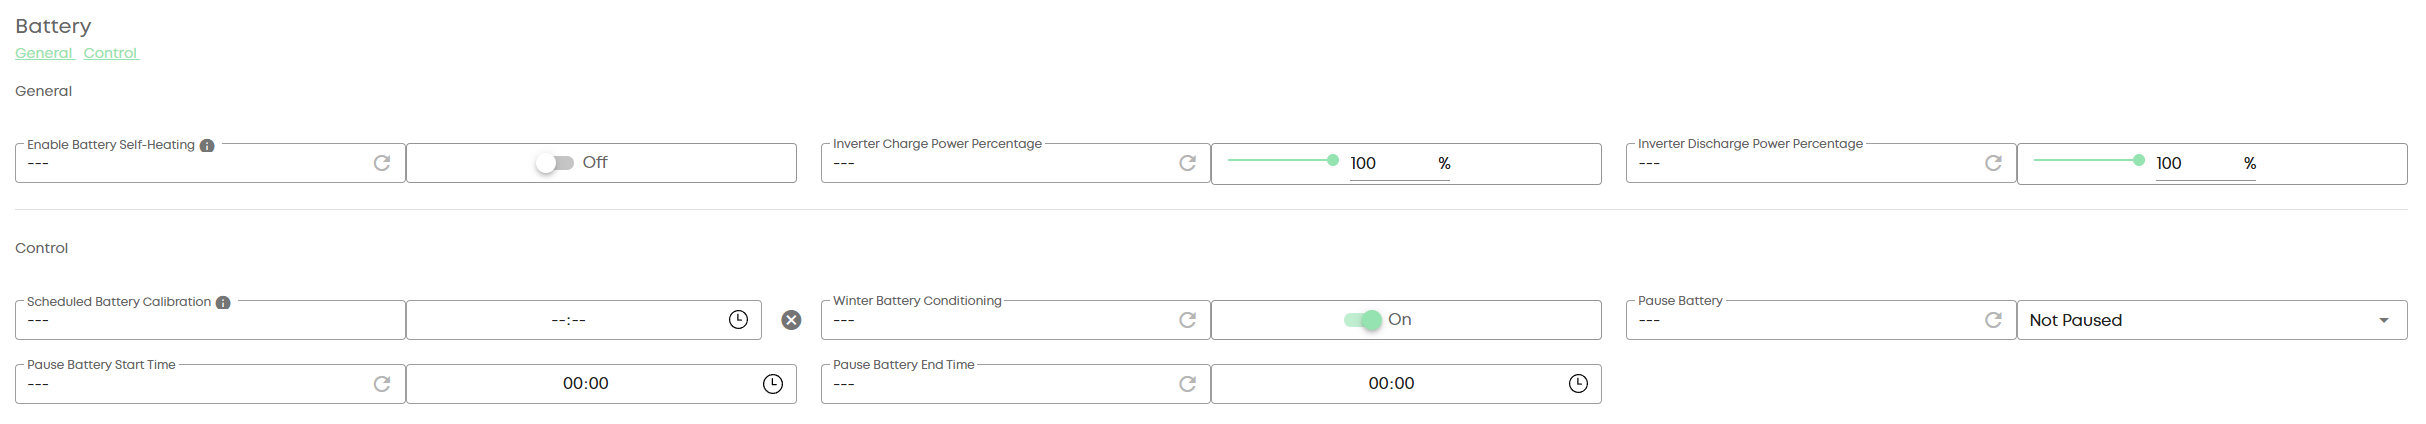
Task: Turn off Winter Battery Conditioning switch
Action: 1363,320
